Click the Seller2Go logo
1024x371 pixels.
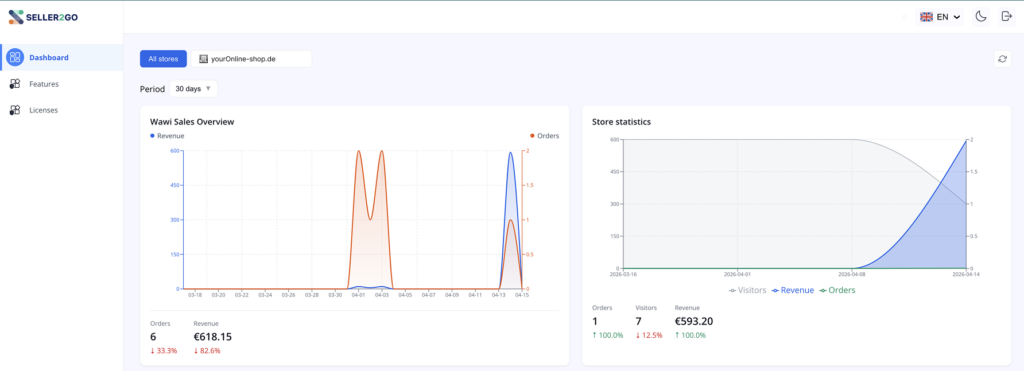[x=43, y=17]
